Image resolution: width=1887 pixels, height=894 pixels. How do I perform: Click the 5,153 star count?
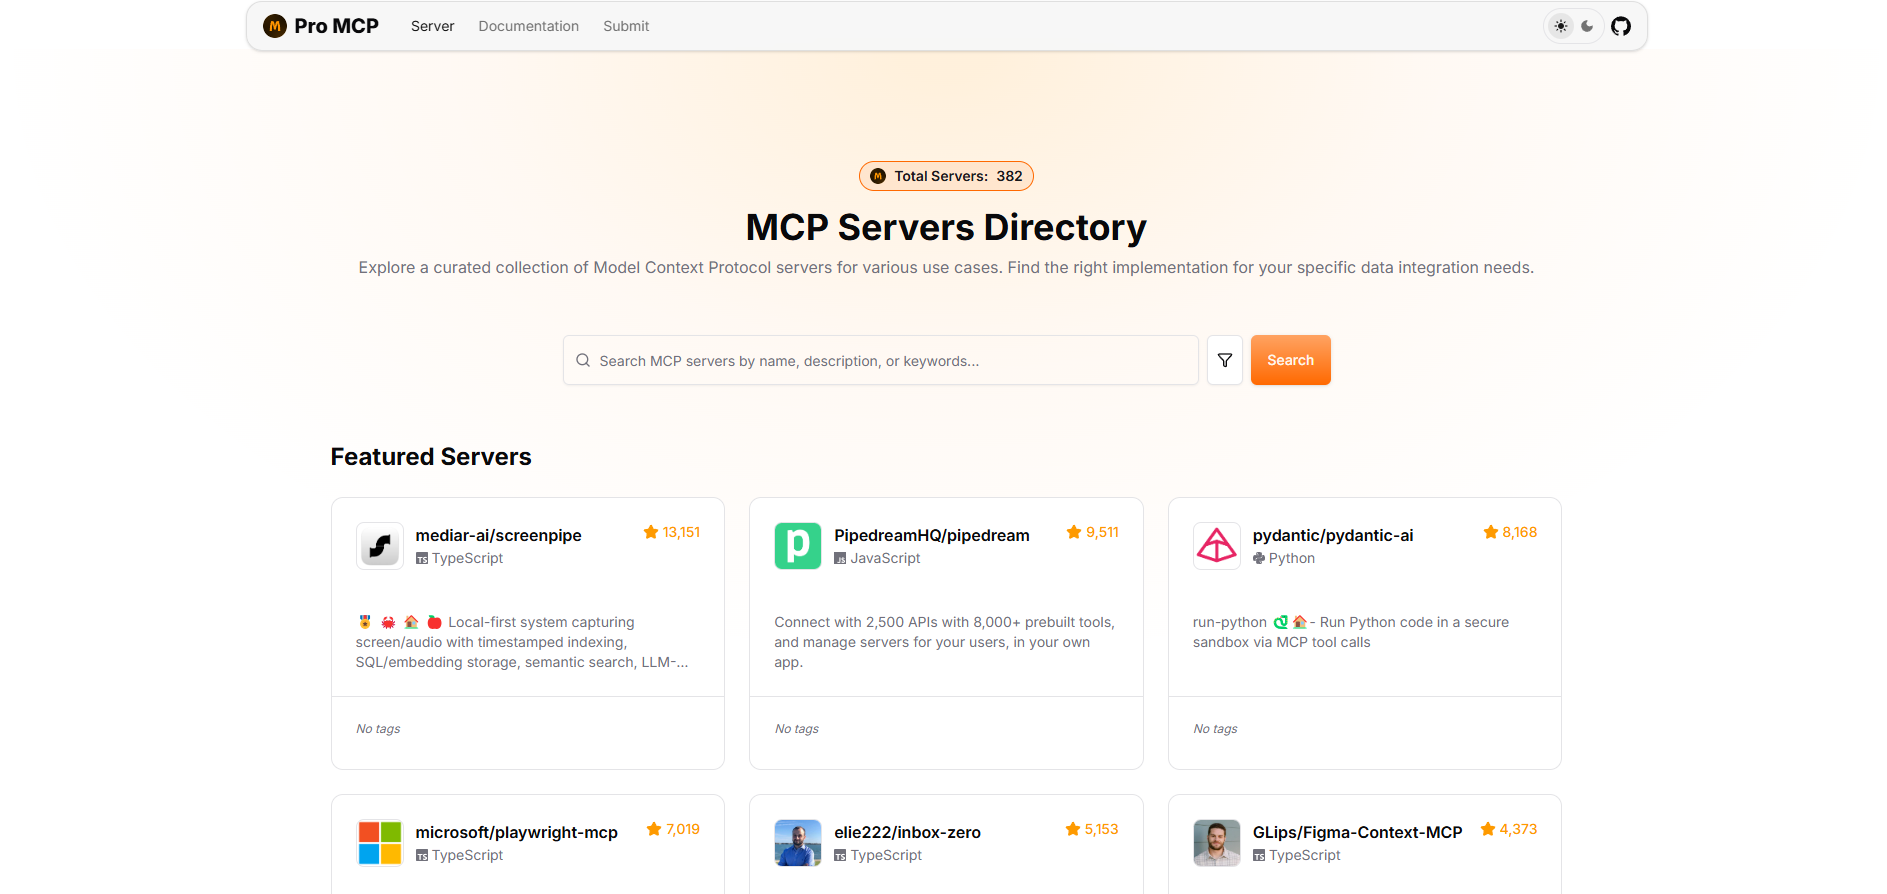1101,829
